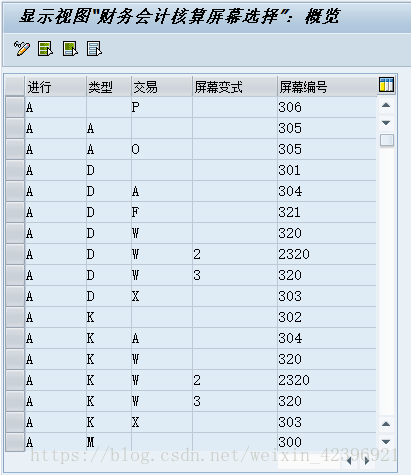The height and width of the screenshot is (475, 411).
Task: Click screen number cell 306
Action: pos(327,107)
